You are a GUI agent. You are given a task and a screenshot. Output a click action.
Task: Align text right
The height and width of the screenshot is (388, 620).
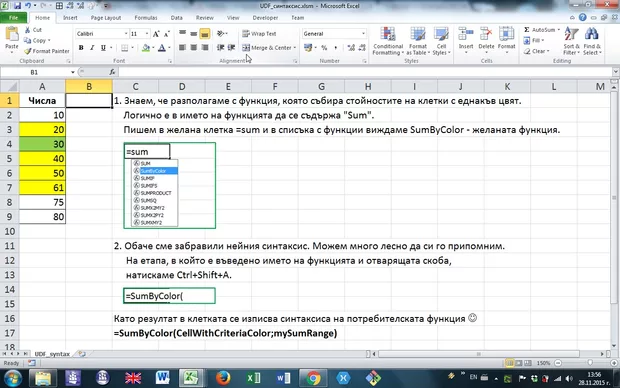coord(204,47)
